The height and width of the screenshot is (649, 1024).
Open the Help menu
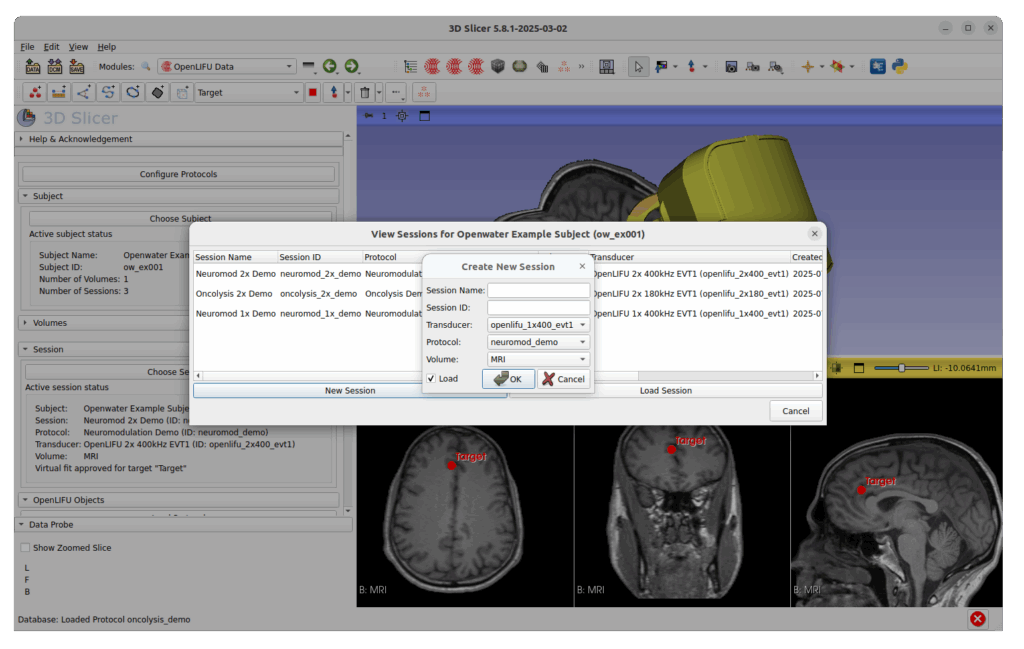click(106, 47)
